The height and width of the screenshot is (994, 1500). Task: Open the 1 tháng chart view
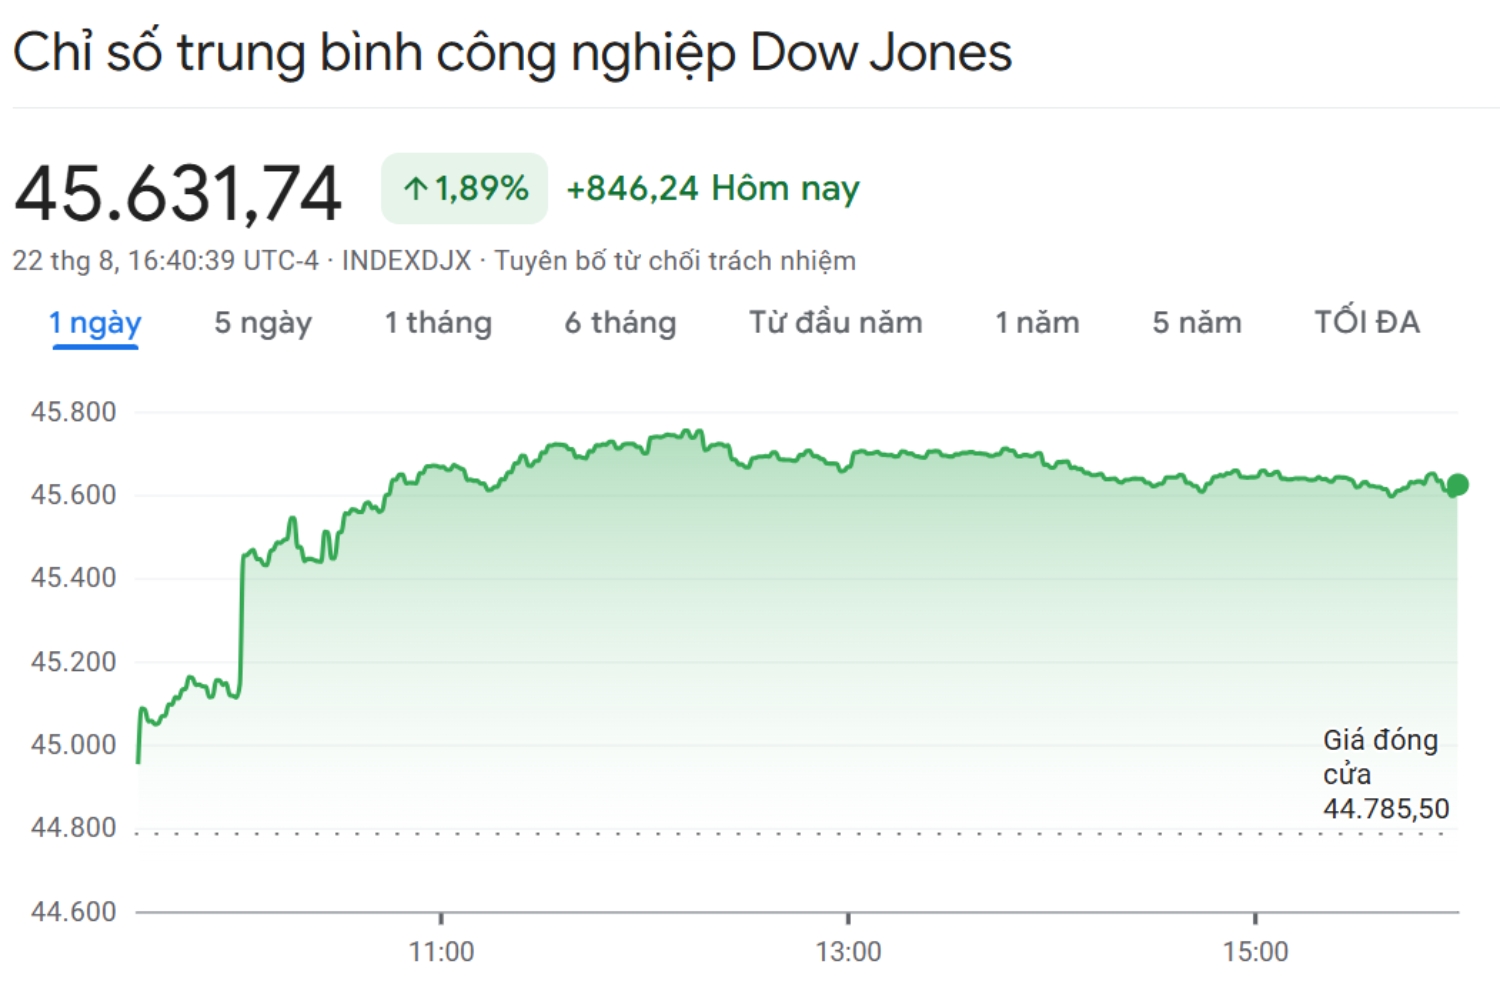click(x=438, y=322)
